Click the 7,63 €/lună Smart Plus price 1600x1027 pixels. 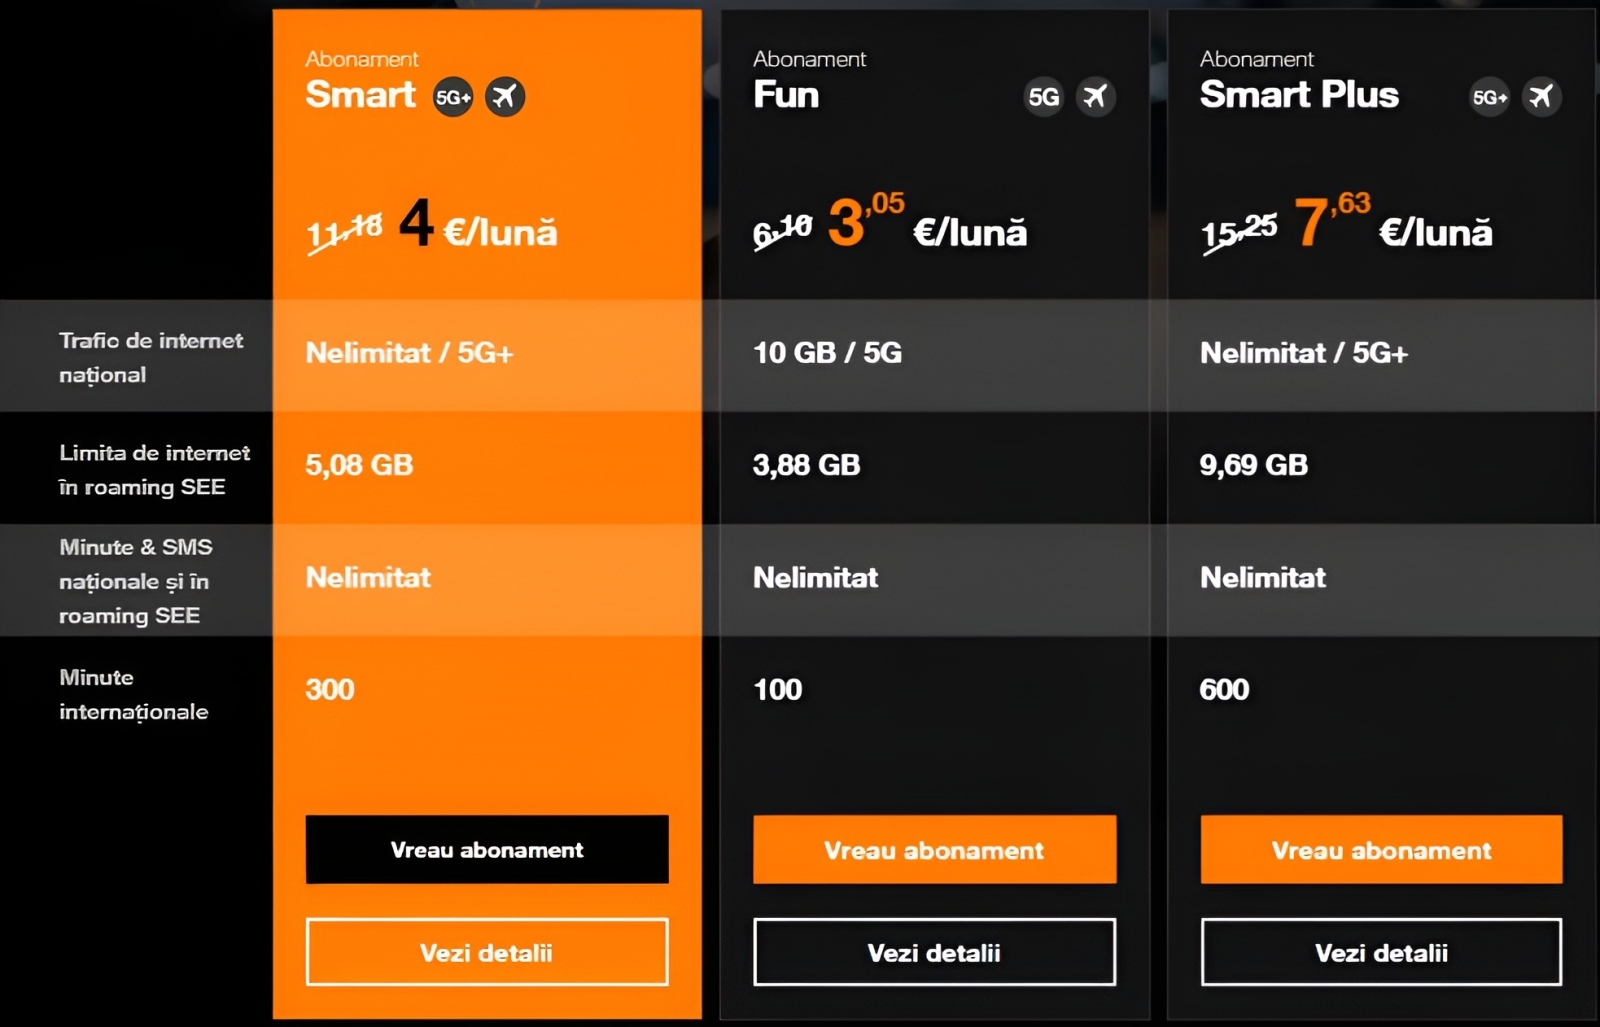pyautogui.click(x=1392, y=224)
